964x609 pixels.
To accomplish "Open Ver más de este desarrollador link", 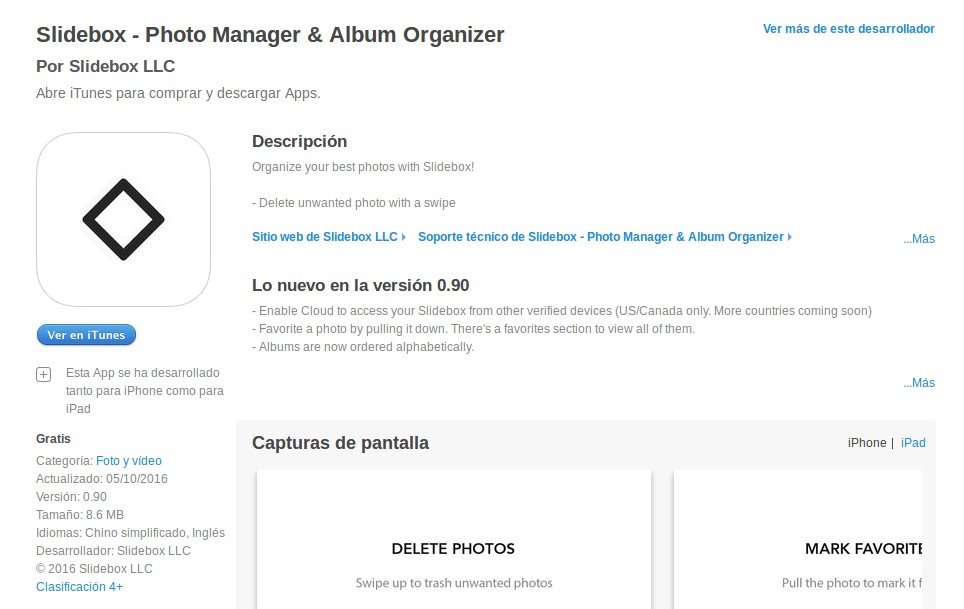I will [x=848, y=29].
